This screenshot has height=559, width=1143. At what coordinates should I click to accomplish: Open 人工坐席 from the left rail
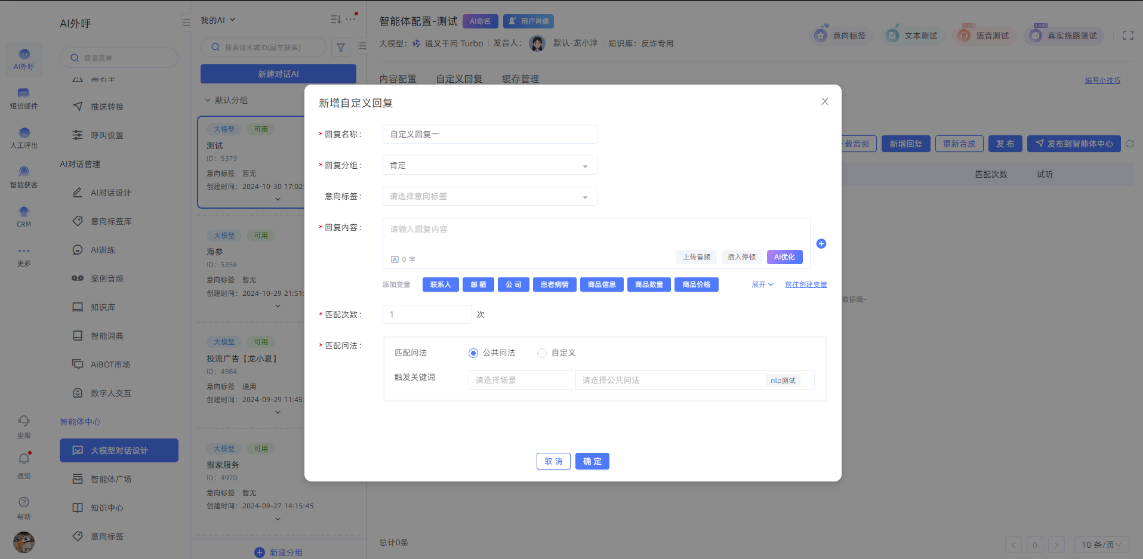point(24,137)
